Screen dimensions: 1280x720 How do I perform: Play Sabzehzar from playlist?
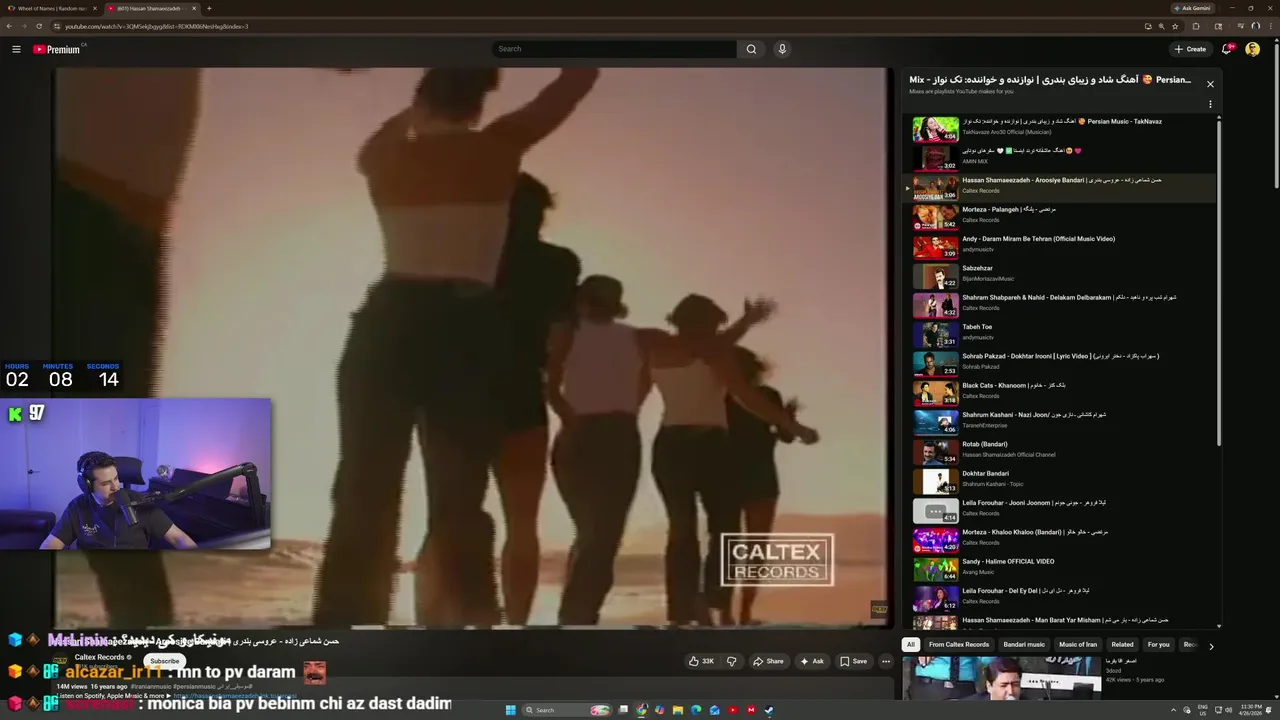[1060, 275]
